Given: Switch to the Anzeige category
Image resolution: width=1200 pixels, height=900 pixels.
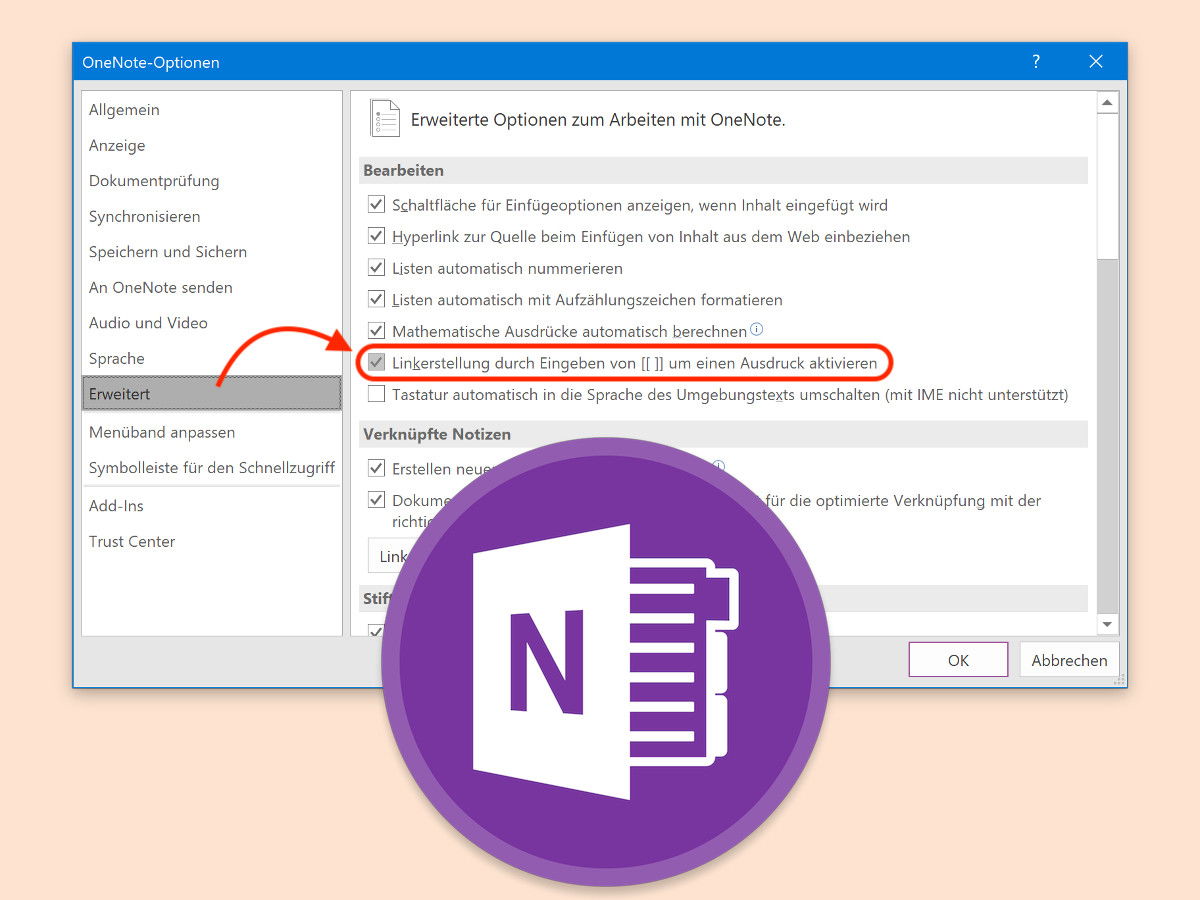Looking at the screenshot, I should click(x=212, y=145).
